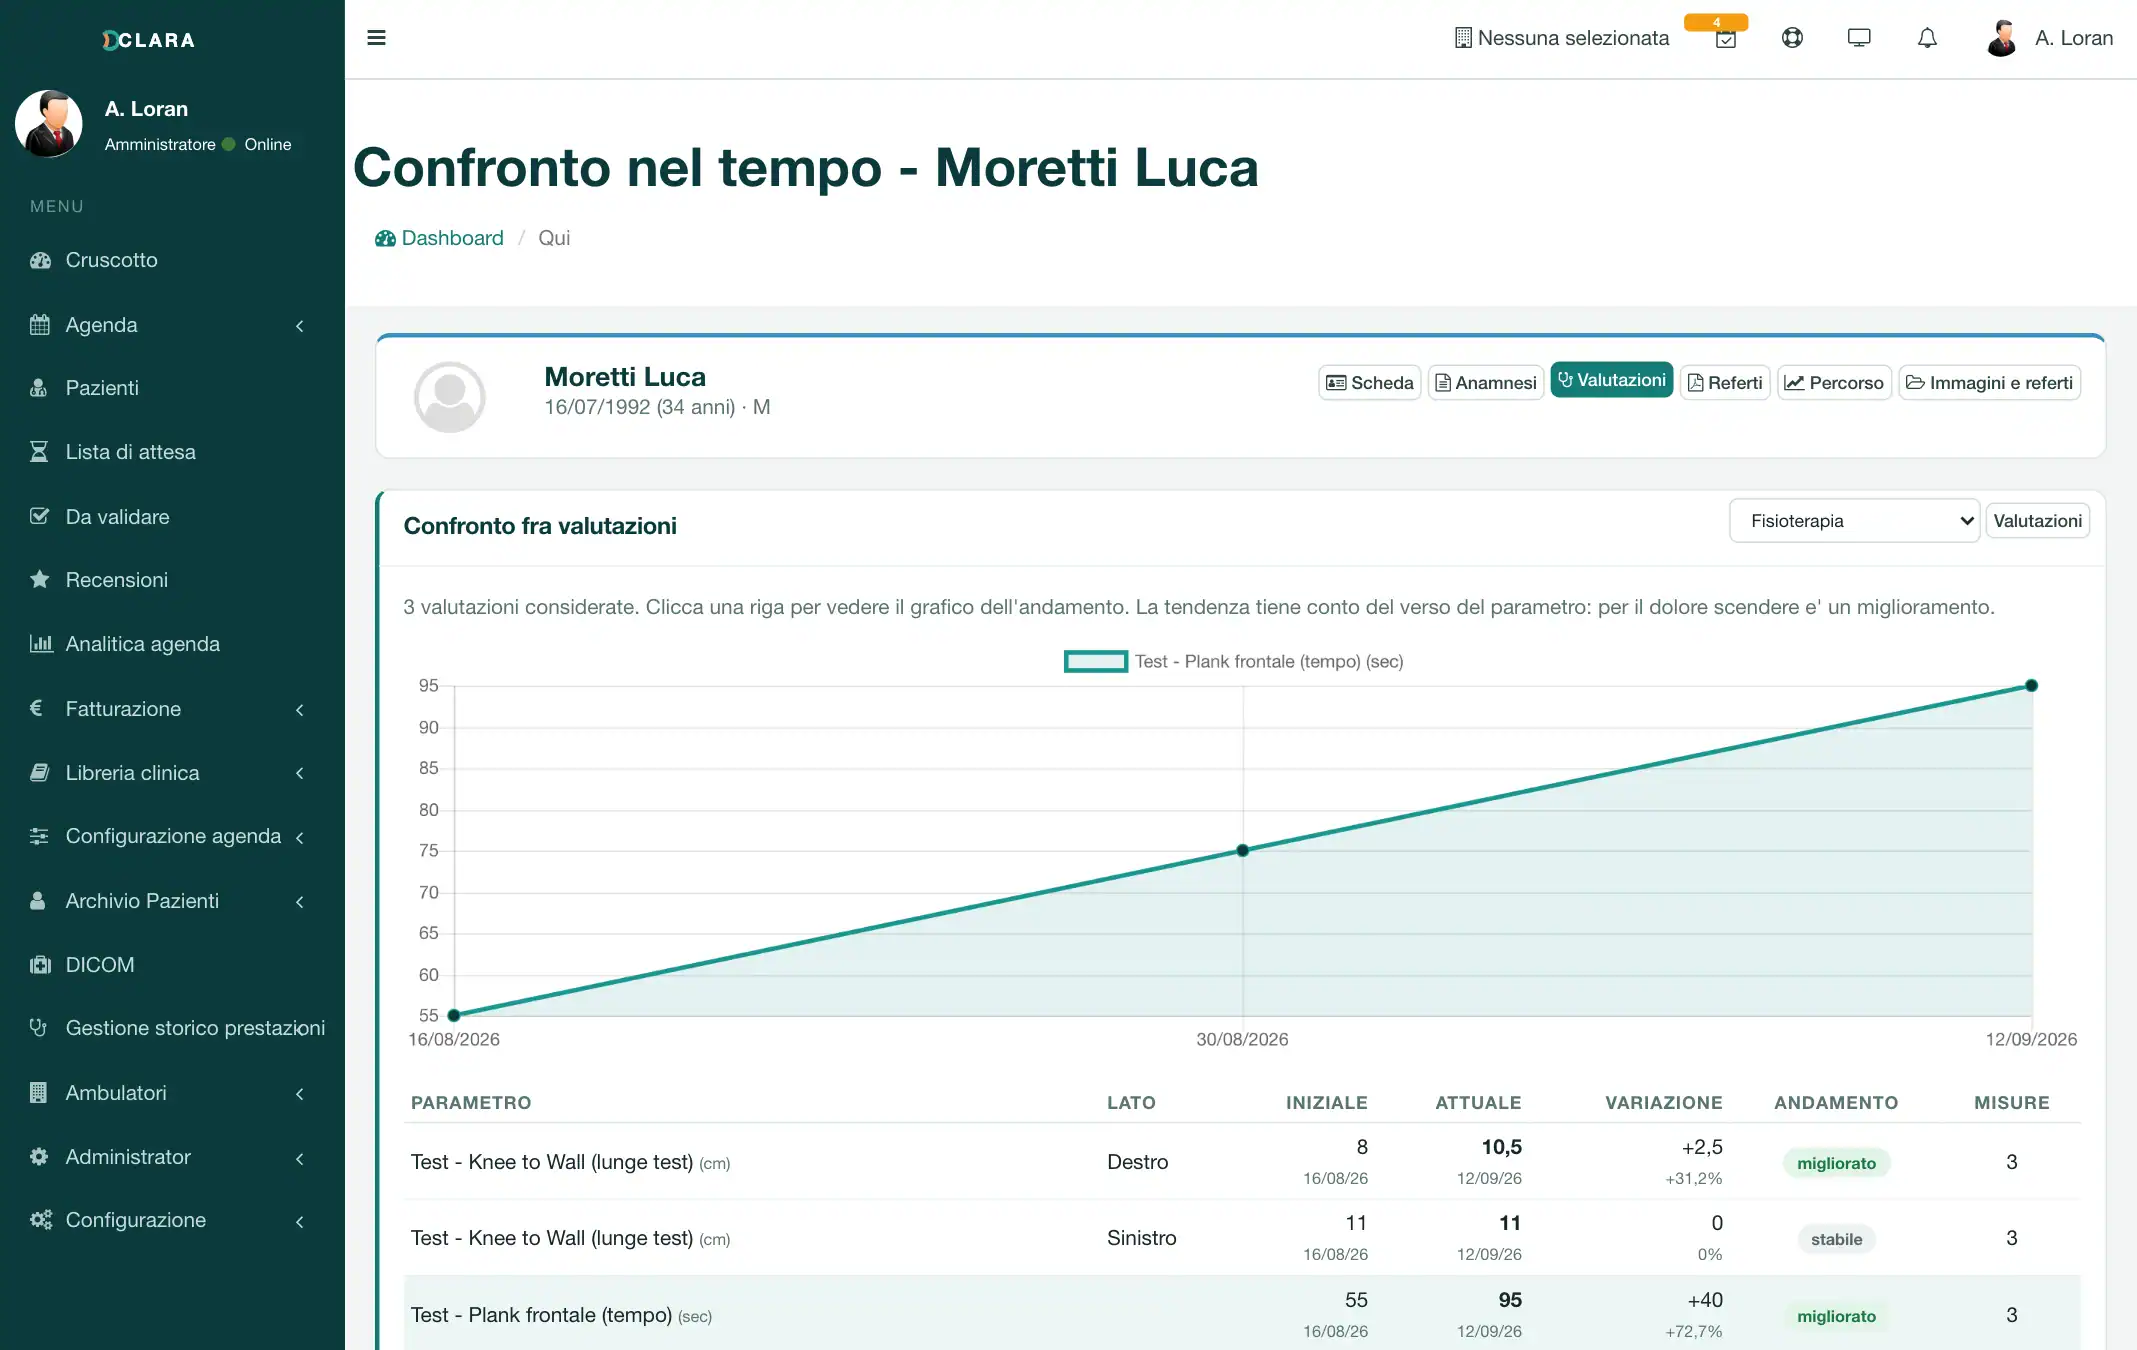This screenshot has width=2137, height=1350.
Task: Open the notifications bell icon
Action: [1927, 38]
